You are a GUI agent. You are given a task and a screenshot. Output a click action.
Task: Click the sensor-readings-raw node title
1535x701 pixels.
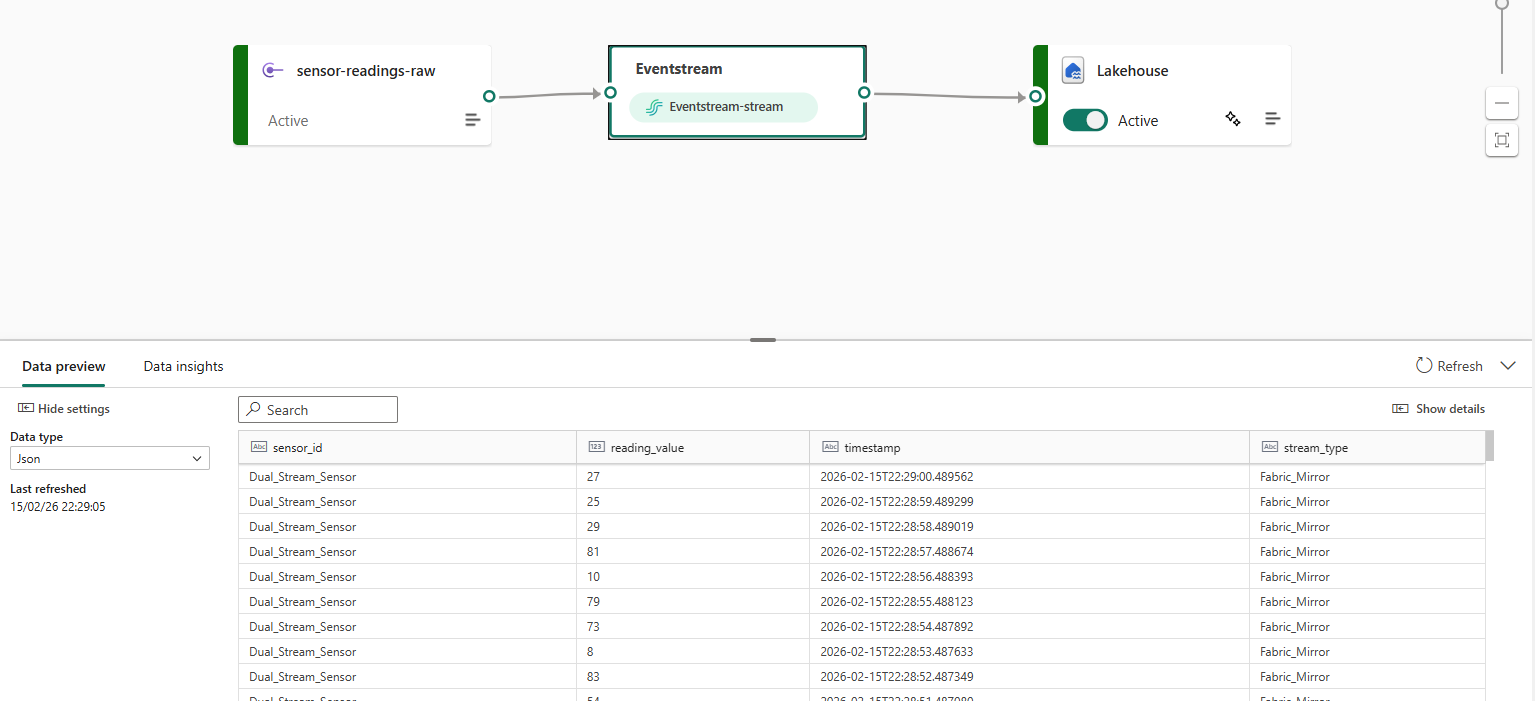366,71
